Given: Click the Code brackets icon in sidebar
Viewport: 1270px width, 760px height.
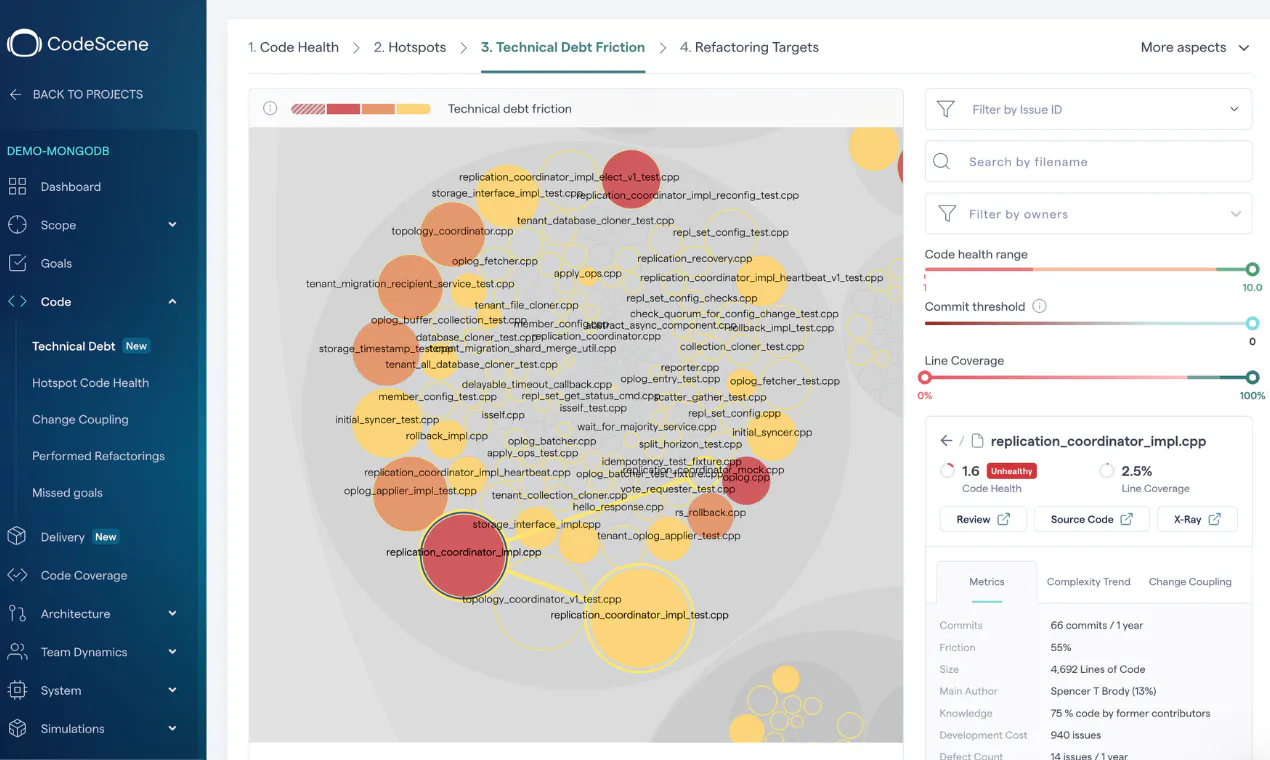Looking at the screenshot, I should click(x=17, y=302).
